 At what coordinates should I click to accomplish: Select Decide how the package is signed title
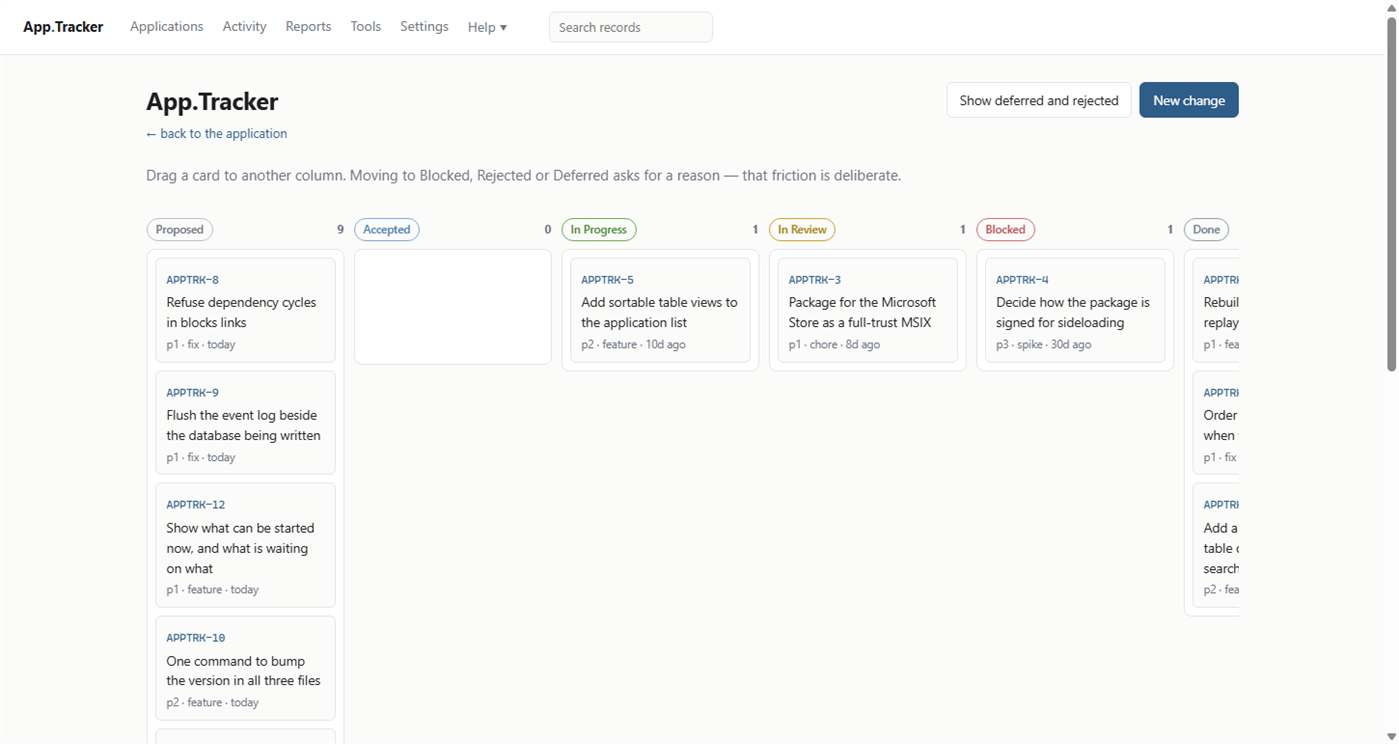(1073, 312)
